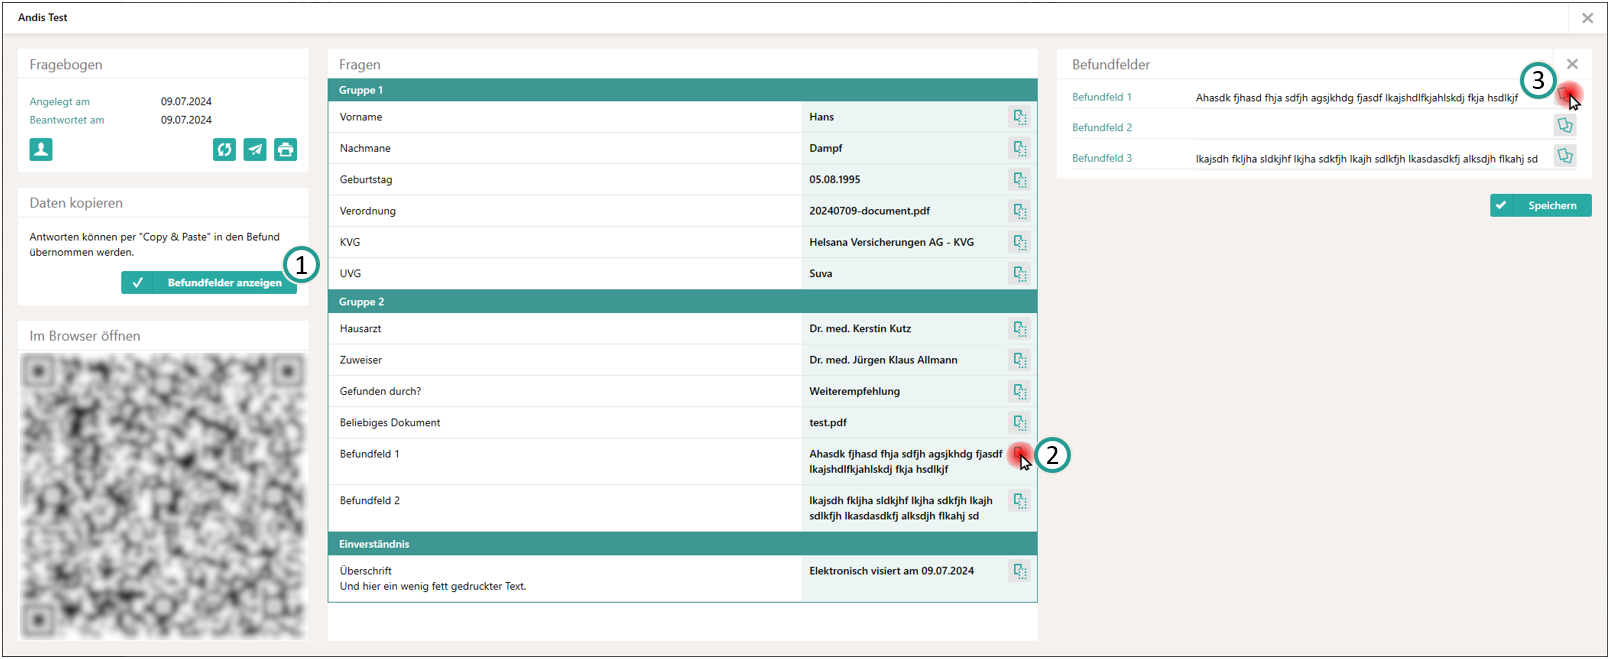The width and height of the screenshot is (1610, 659).
Task: Copy the Geburtstag answer 05.08.1995
Action: pyautogui.click(x=1019, y=180)
